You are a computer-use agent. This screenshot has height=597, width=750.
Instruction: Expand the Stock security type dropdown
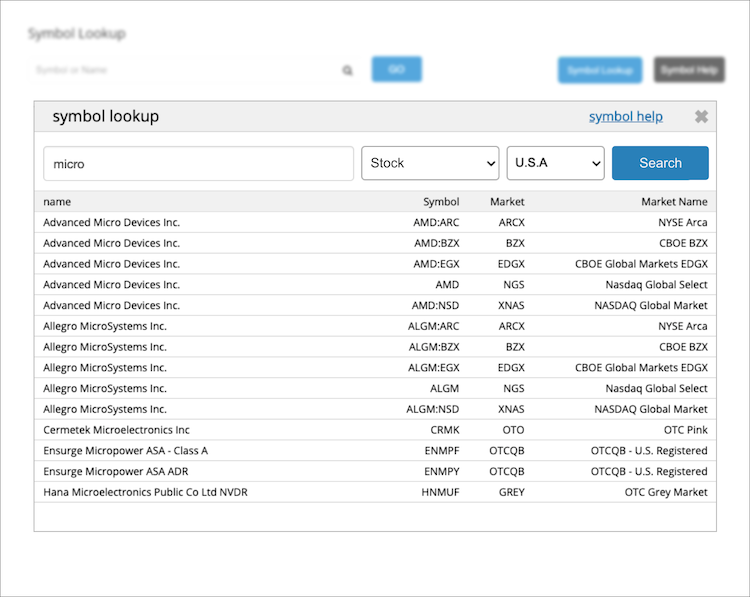click(430, 163)
